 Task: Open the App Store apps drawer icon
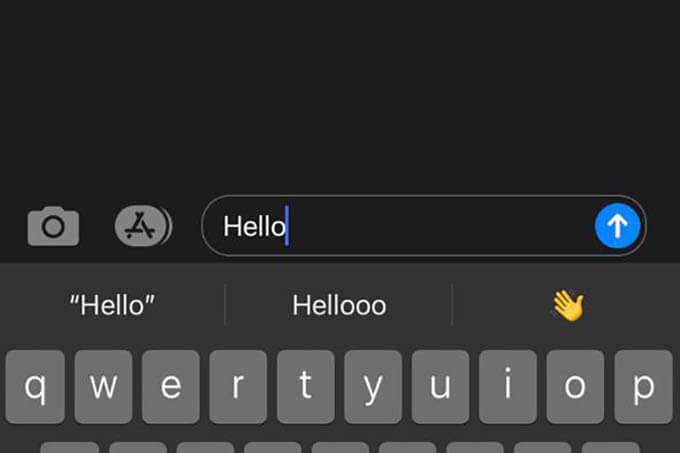(143, 226)
